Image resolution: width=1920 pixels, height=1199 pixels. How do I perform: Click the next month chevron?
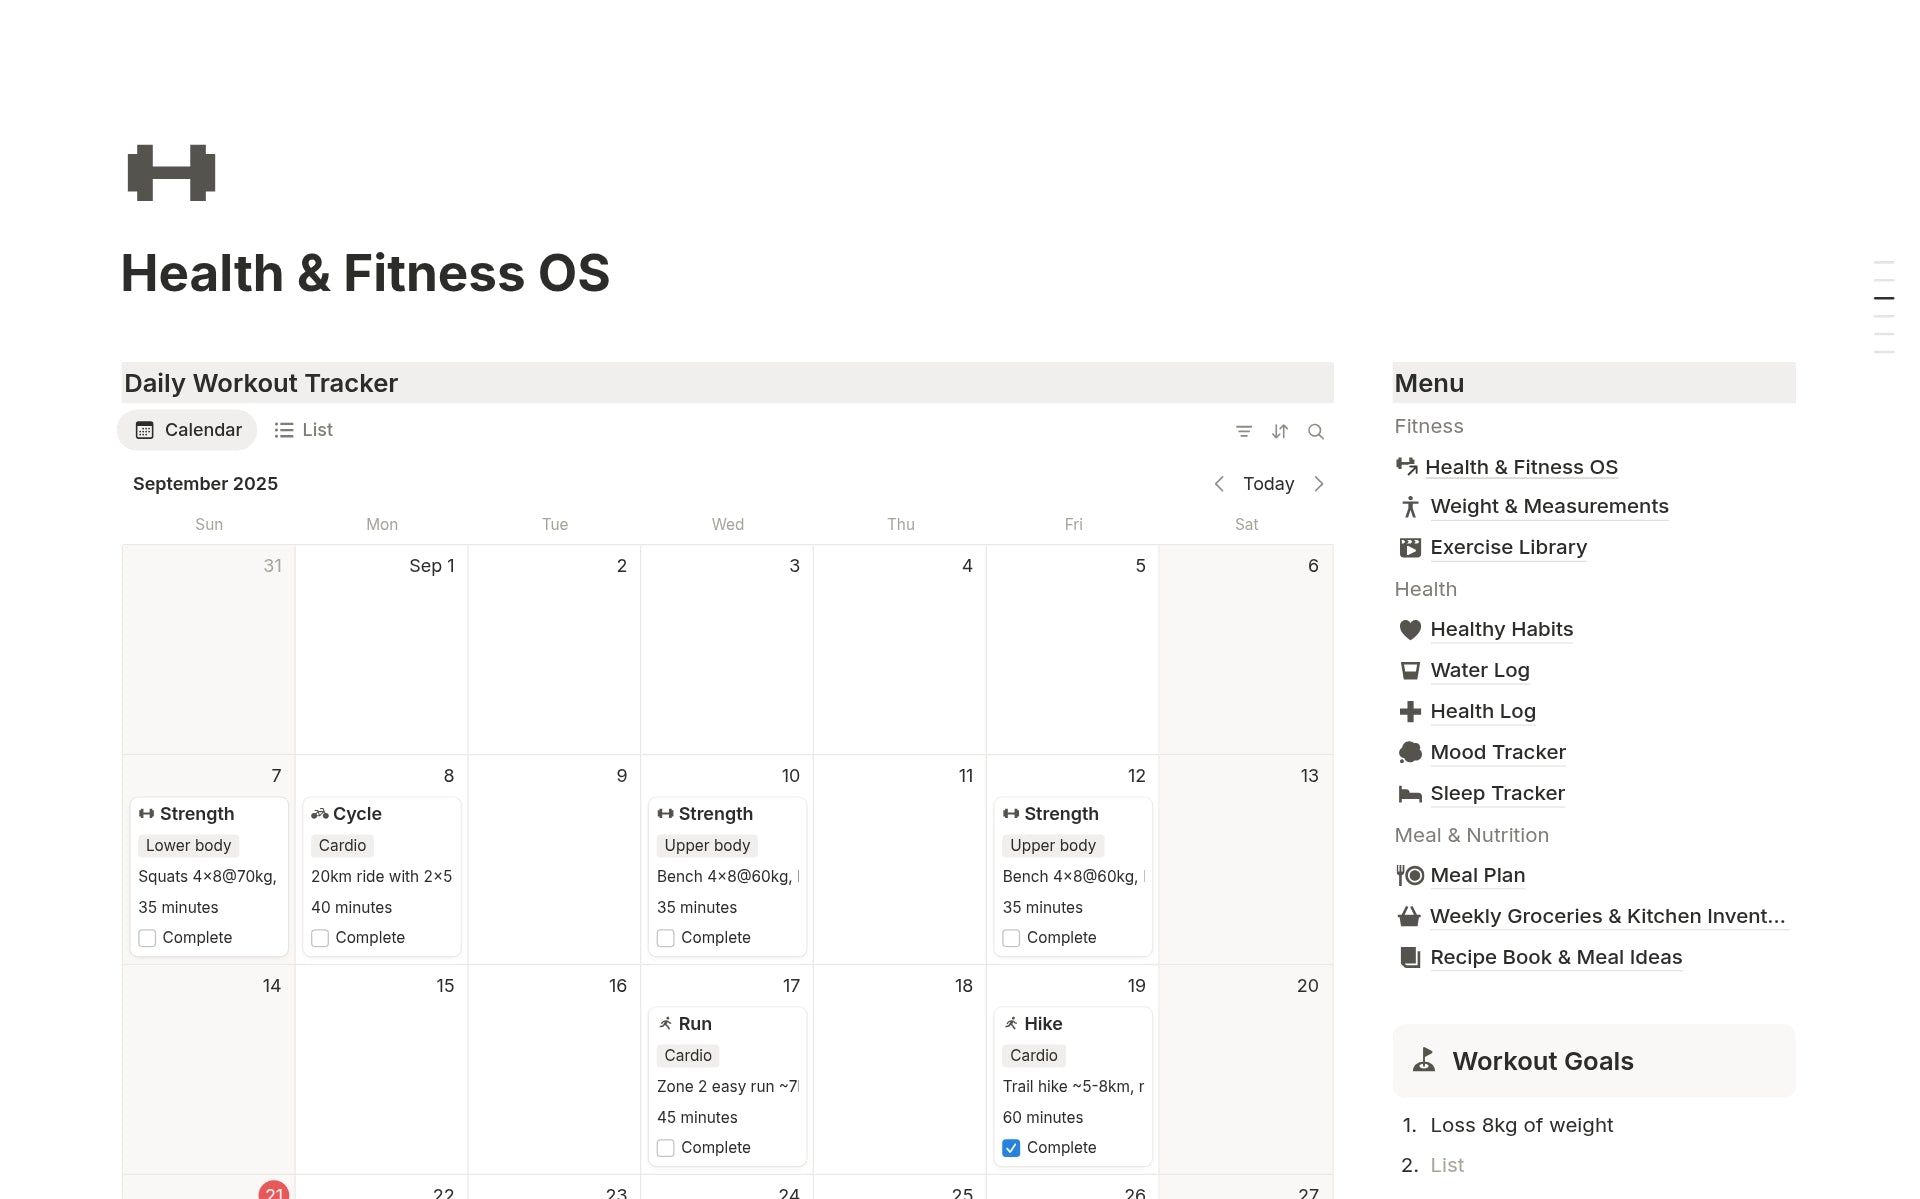tap(1319, 483)
